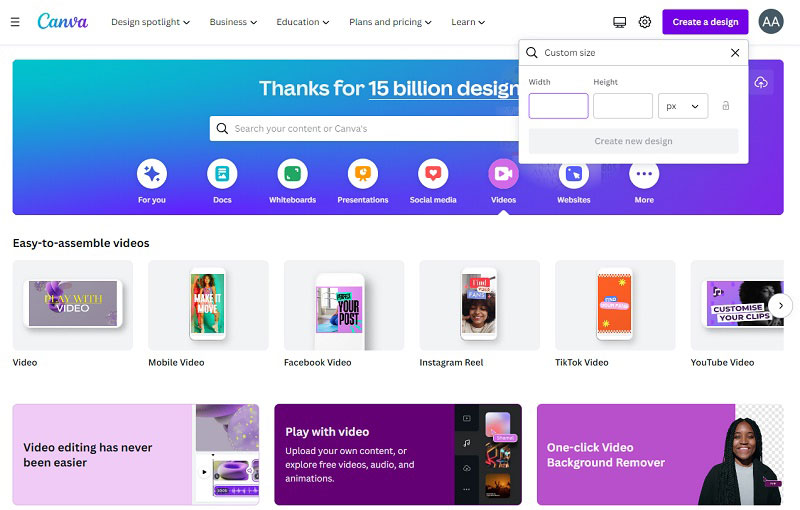Click the Easy-to-assemble videos heading
Image resolution: width=800 pixels, height=510 pixels.
tap(81, 243)
